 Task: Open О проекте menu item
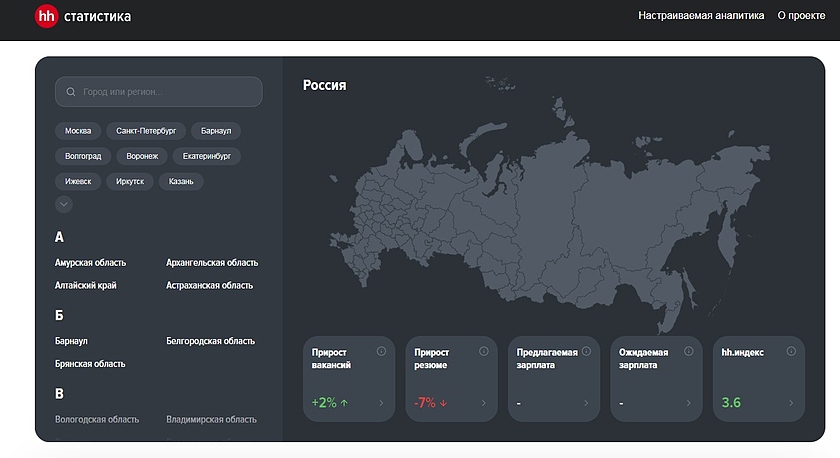[800, 16]
